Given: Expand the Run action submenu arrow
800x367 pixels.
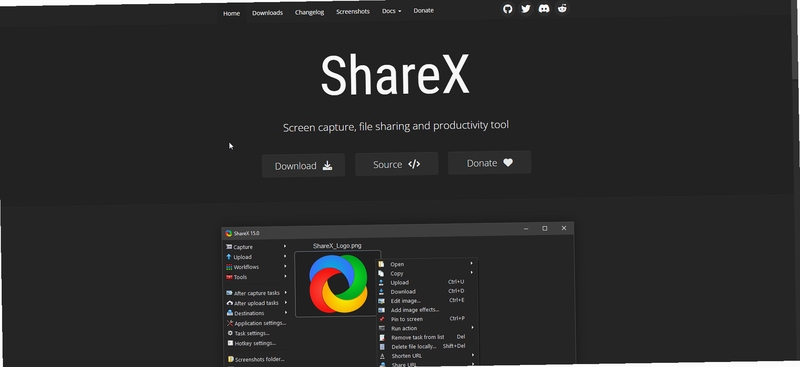Looking at the screenshot, I should pos(472,327).
